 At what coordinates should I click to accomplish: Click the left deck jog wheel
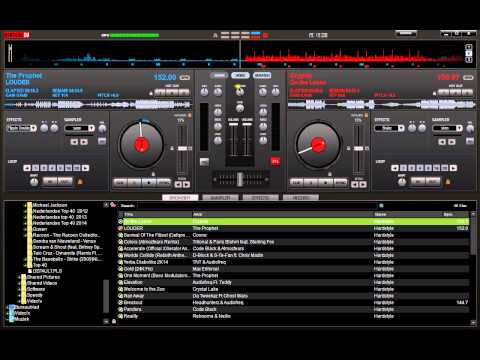(141, 145)
